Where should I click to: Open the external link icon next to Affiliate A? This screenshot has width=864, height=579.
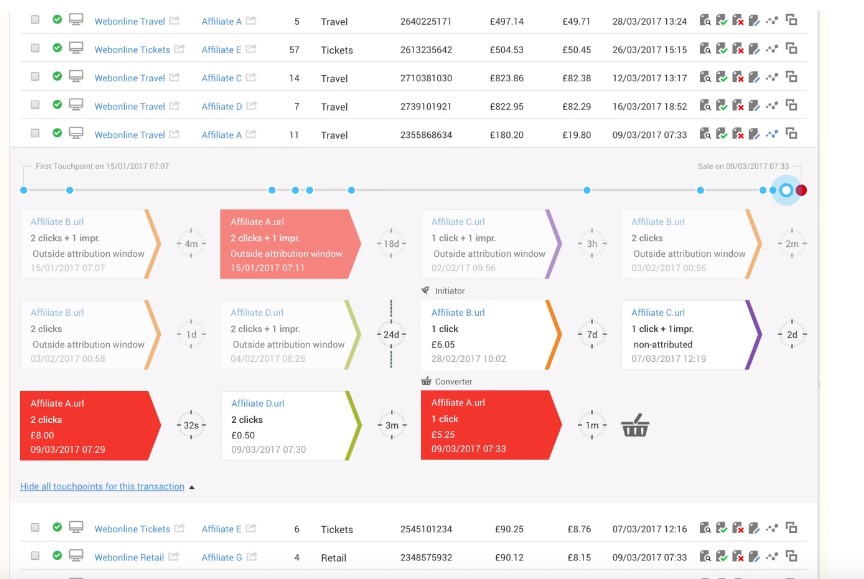click(x=251, y=19)
